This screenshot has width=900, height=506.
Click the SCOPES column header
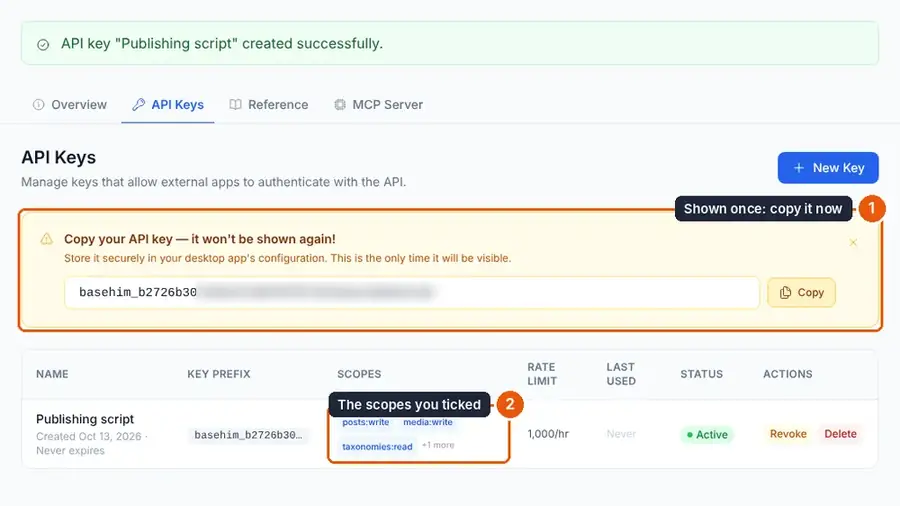click(359, 374)
